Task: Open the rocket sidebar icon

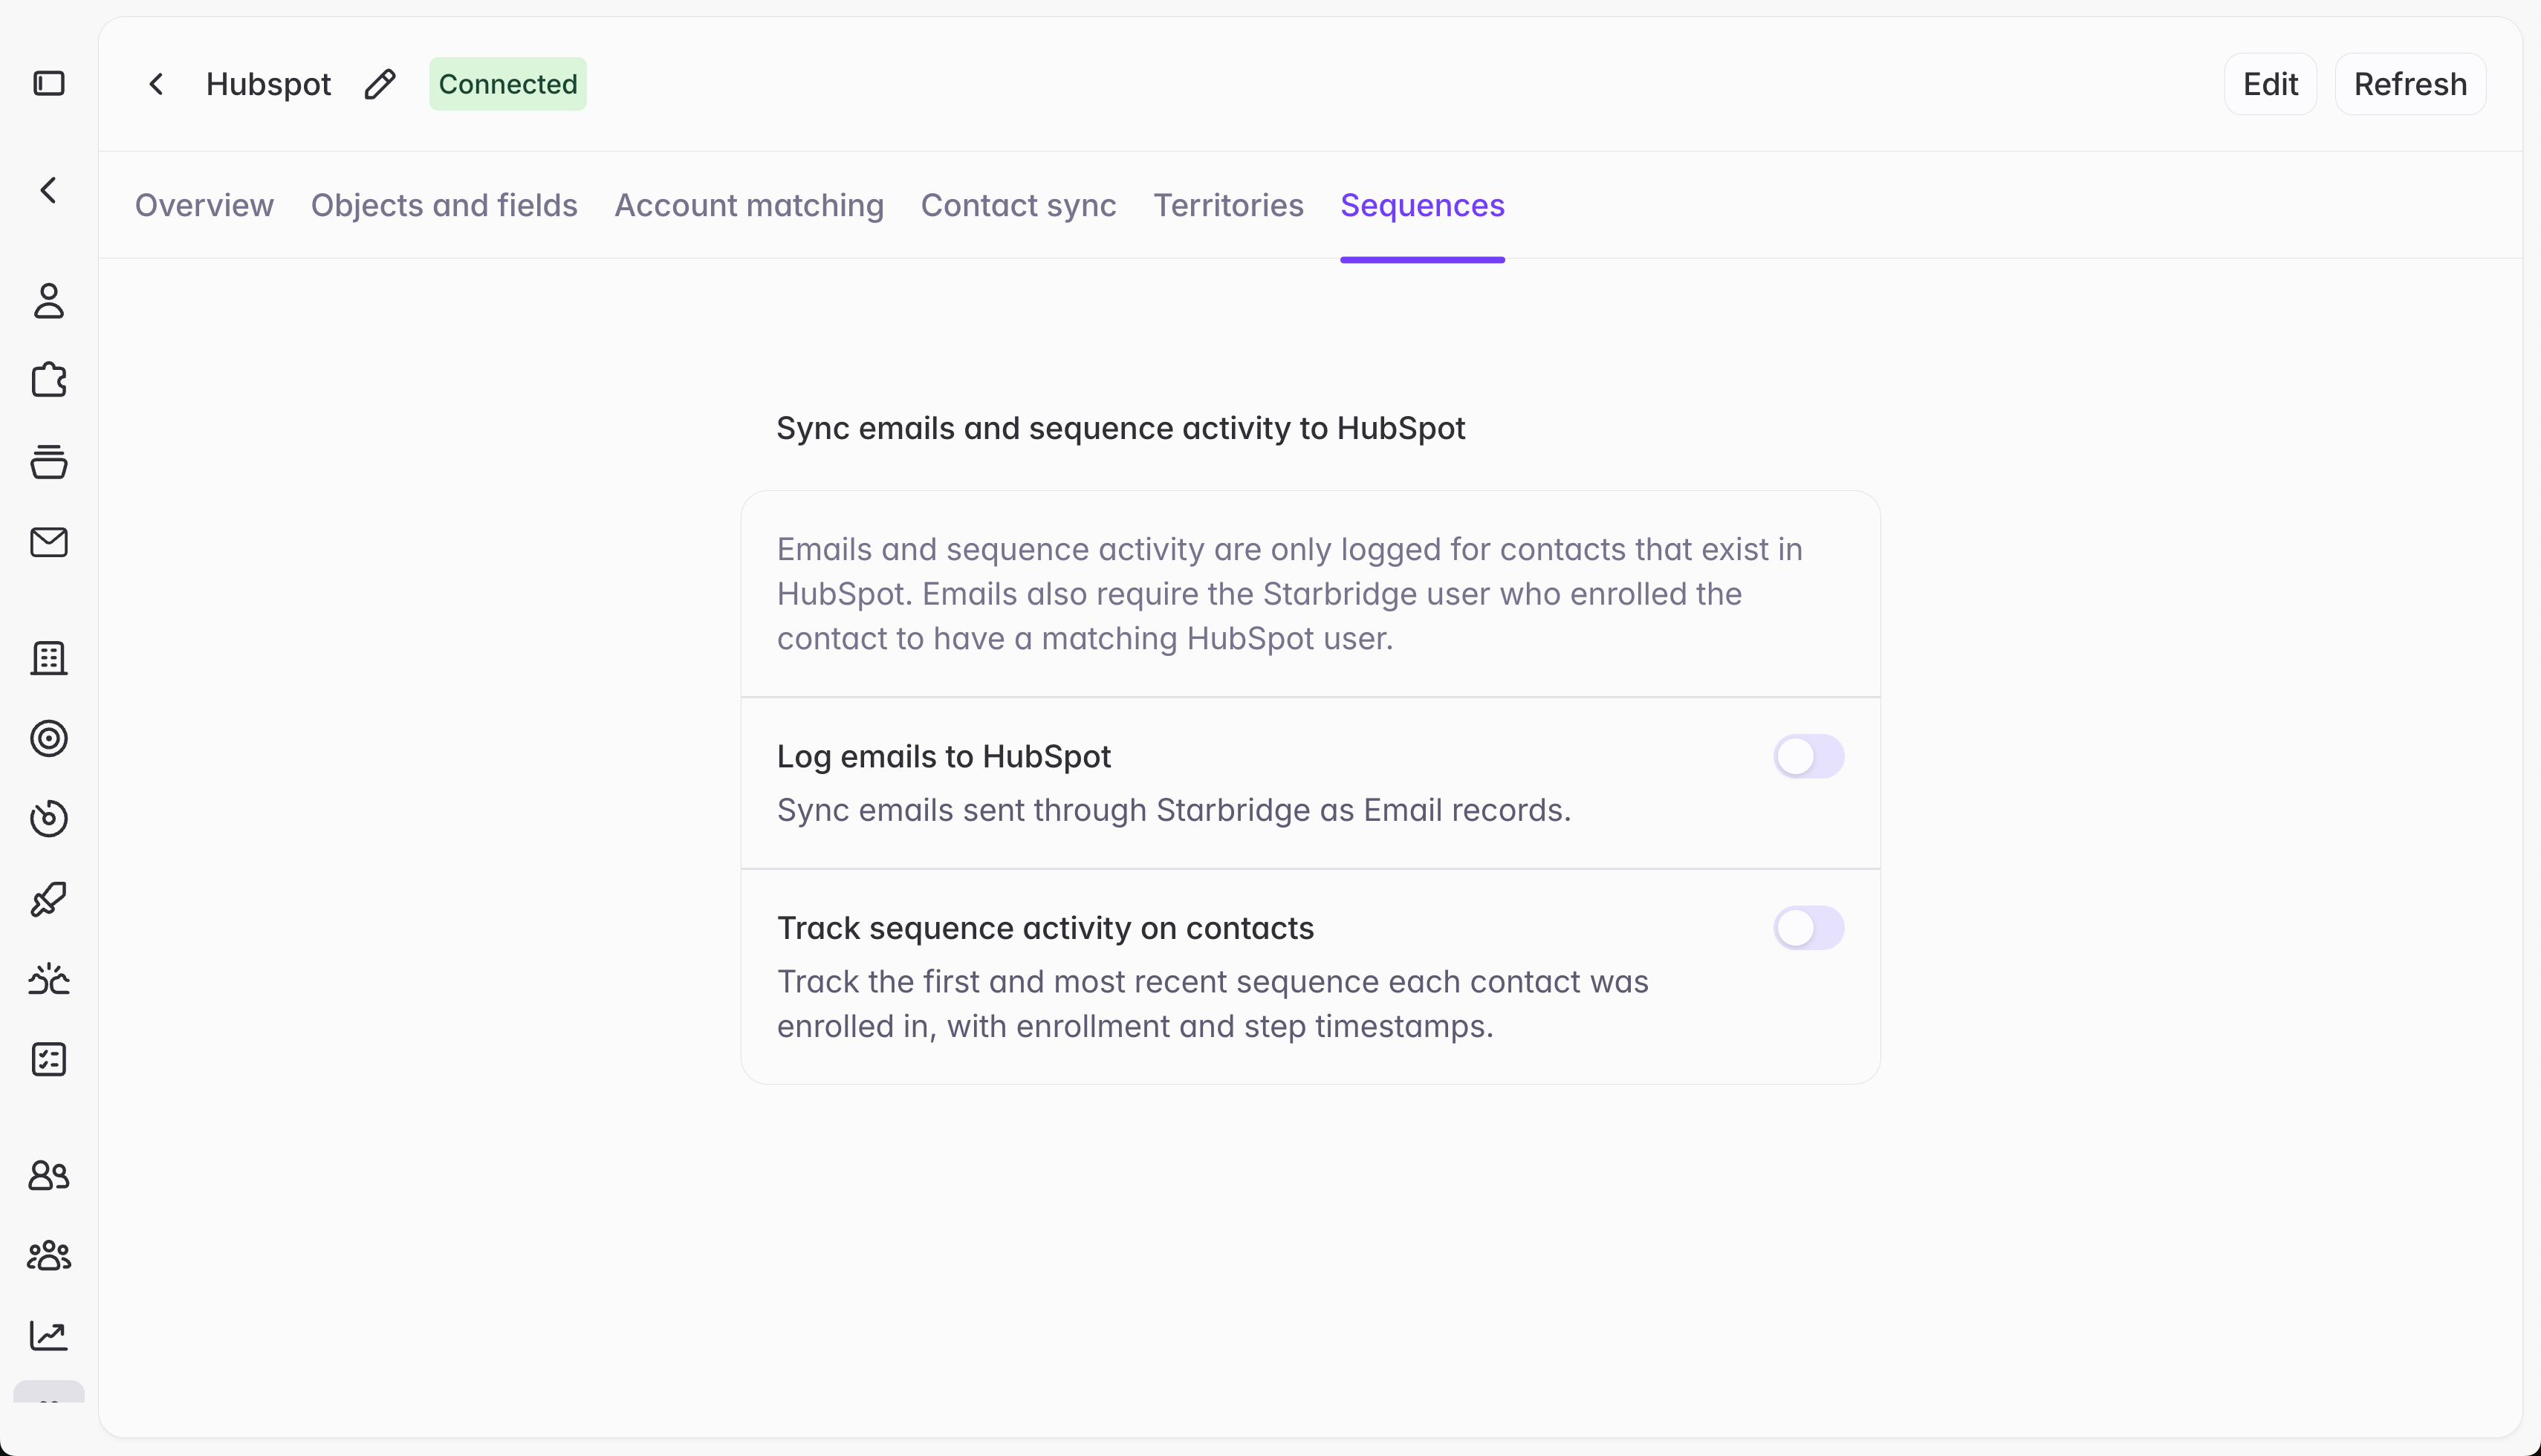Action: coord(49,899)
